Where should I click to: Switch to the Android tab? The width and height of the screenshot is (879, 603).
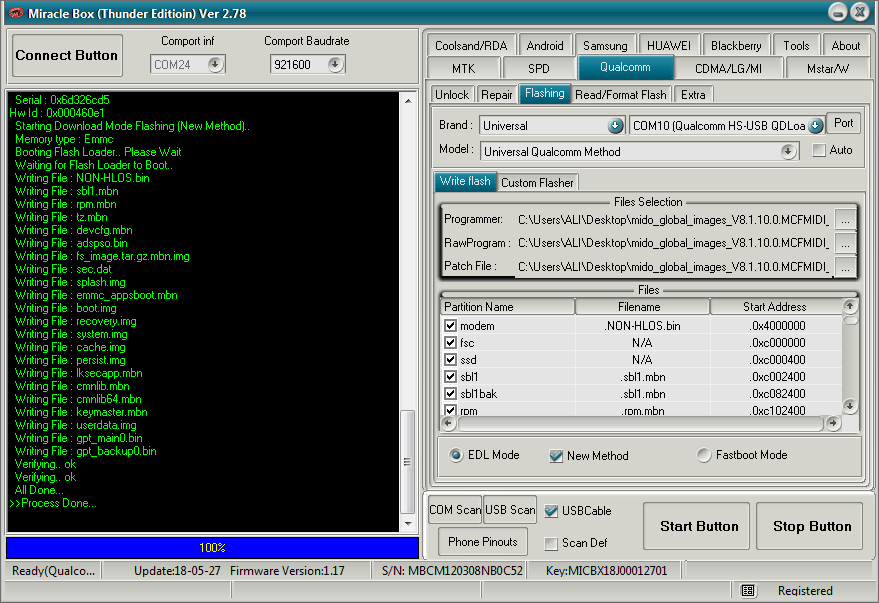pos(545,45)
